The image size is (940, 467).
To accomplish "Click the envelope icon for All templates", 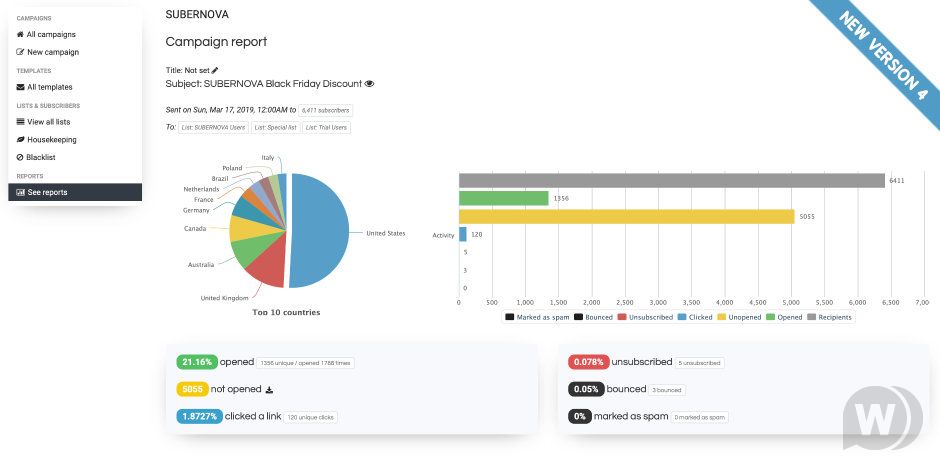I will (20, 87).
